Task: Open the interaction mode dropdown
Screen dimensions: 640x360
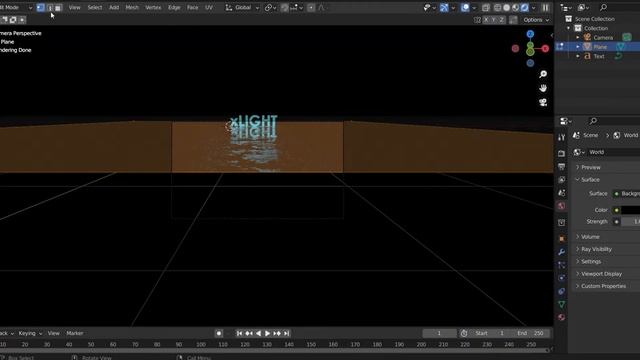Action: [x=16, y=7]
